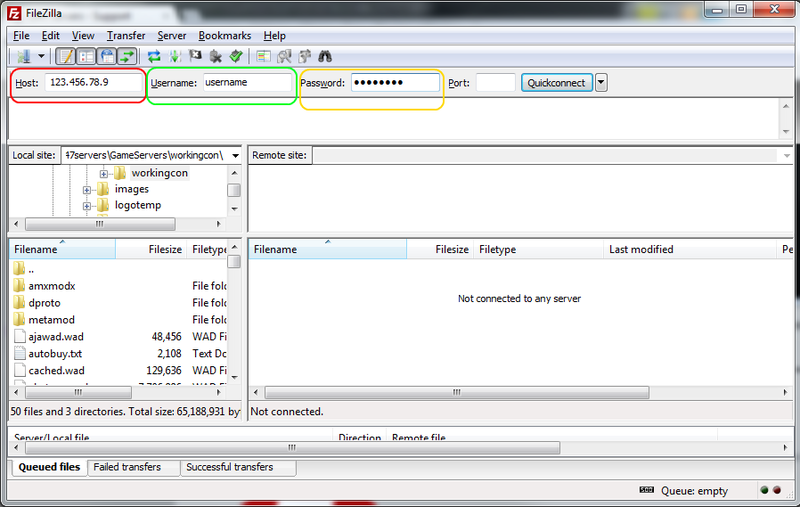The width and height of the screenshot is (800, 507).
Task: Click the remote file list horizontal scrollbar
Action: tap(457, 392)
